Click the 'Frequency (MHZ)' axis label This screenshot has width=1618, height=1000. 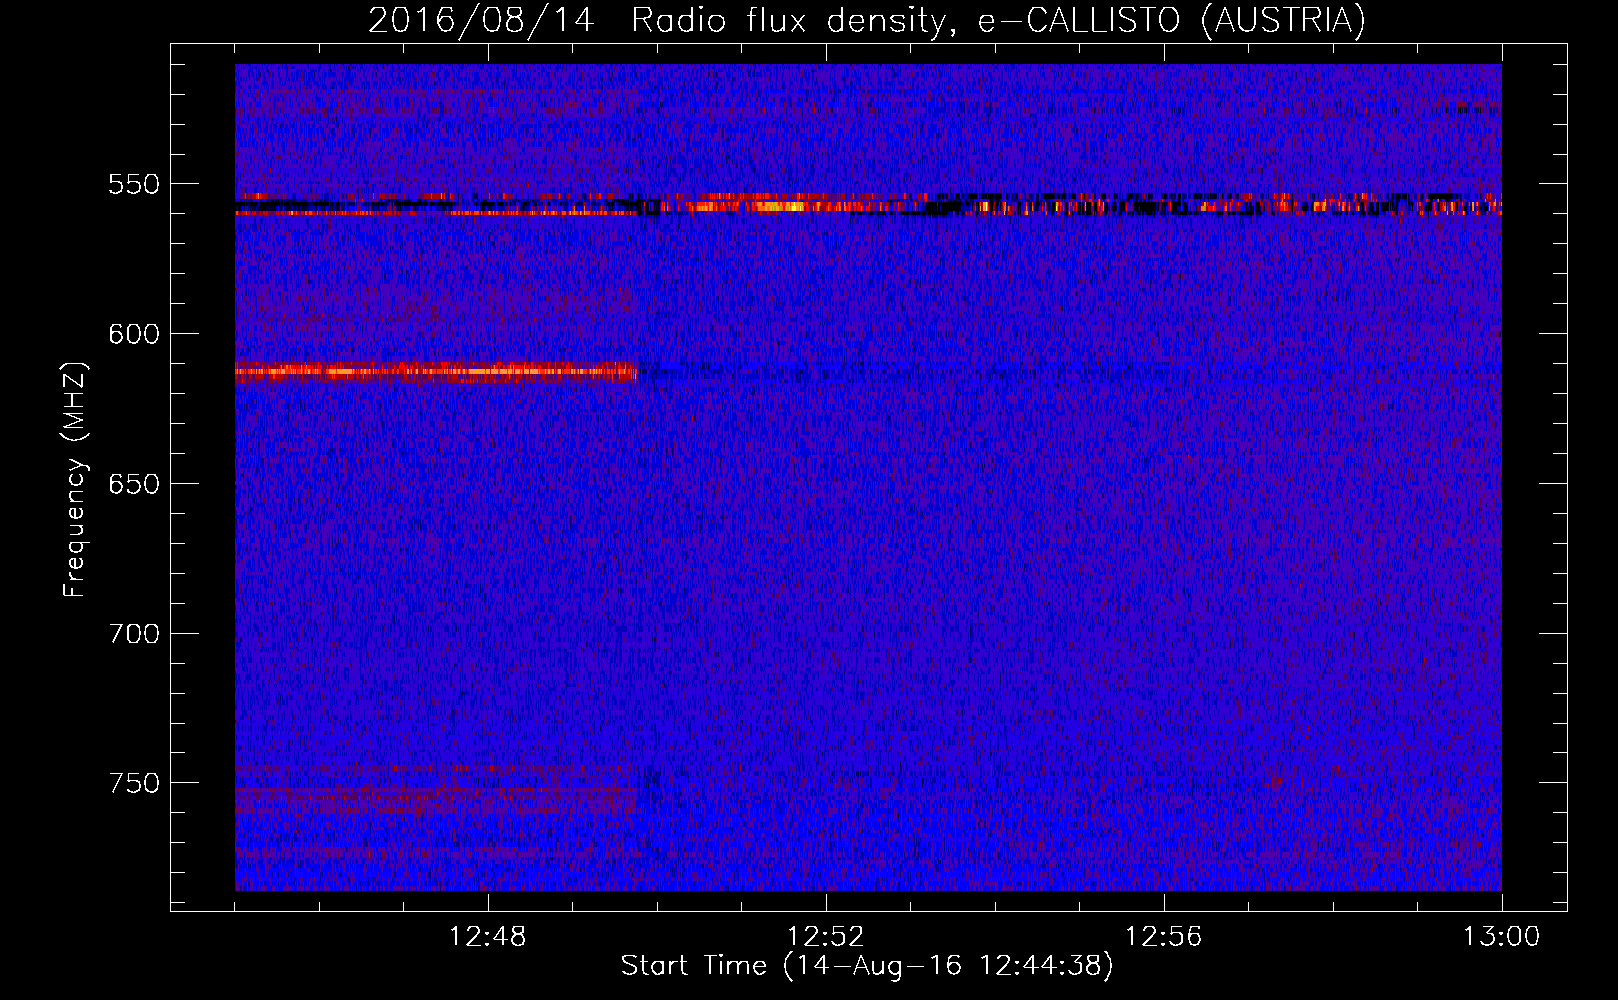pyautogui.click(x=75, y=479)
